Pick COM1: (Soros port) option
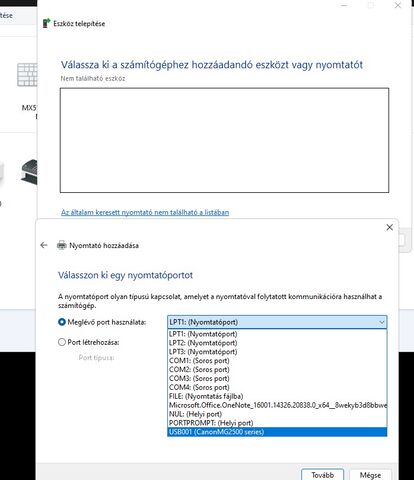Image resolution: width=414 pixels, height=480 pixels. pyautogui.click(x=277, y=361)
